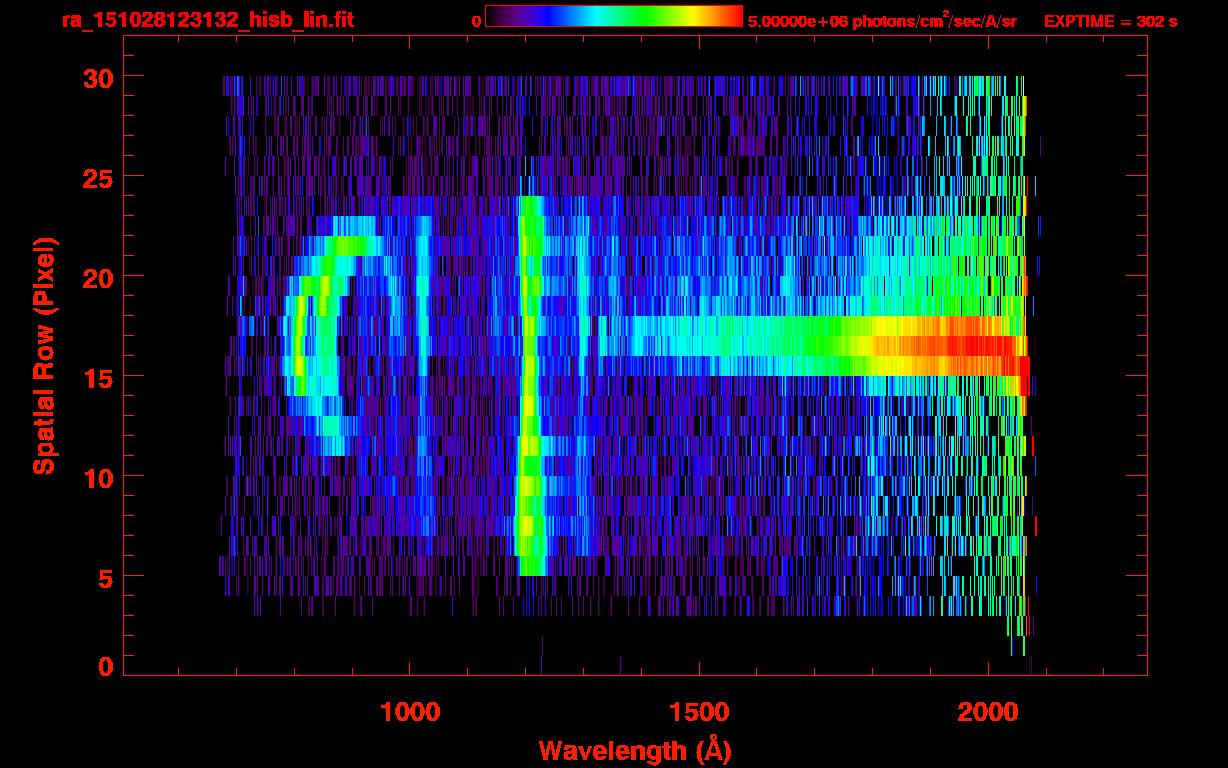Click the colorbar minimum value 0
This screenshot has width=1228, height=768.
click(476, 21)
